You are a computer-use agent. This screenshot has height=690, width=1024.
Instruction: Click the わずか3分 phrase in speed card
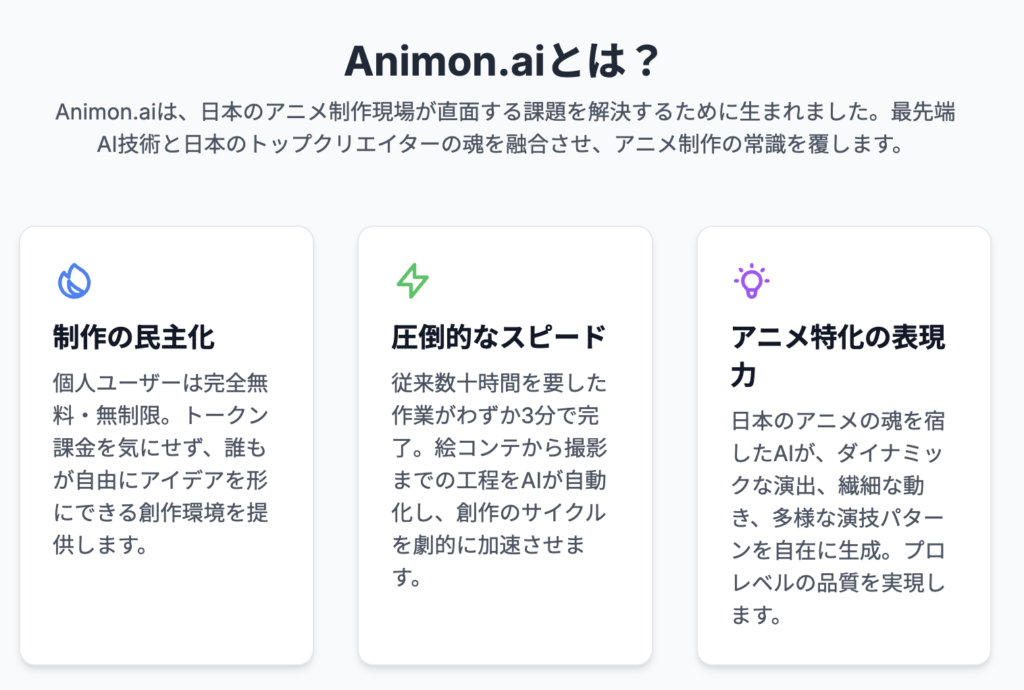click(510, 415)
